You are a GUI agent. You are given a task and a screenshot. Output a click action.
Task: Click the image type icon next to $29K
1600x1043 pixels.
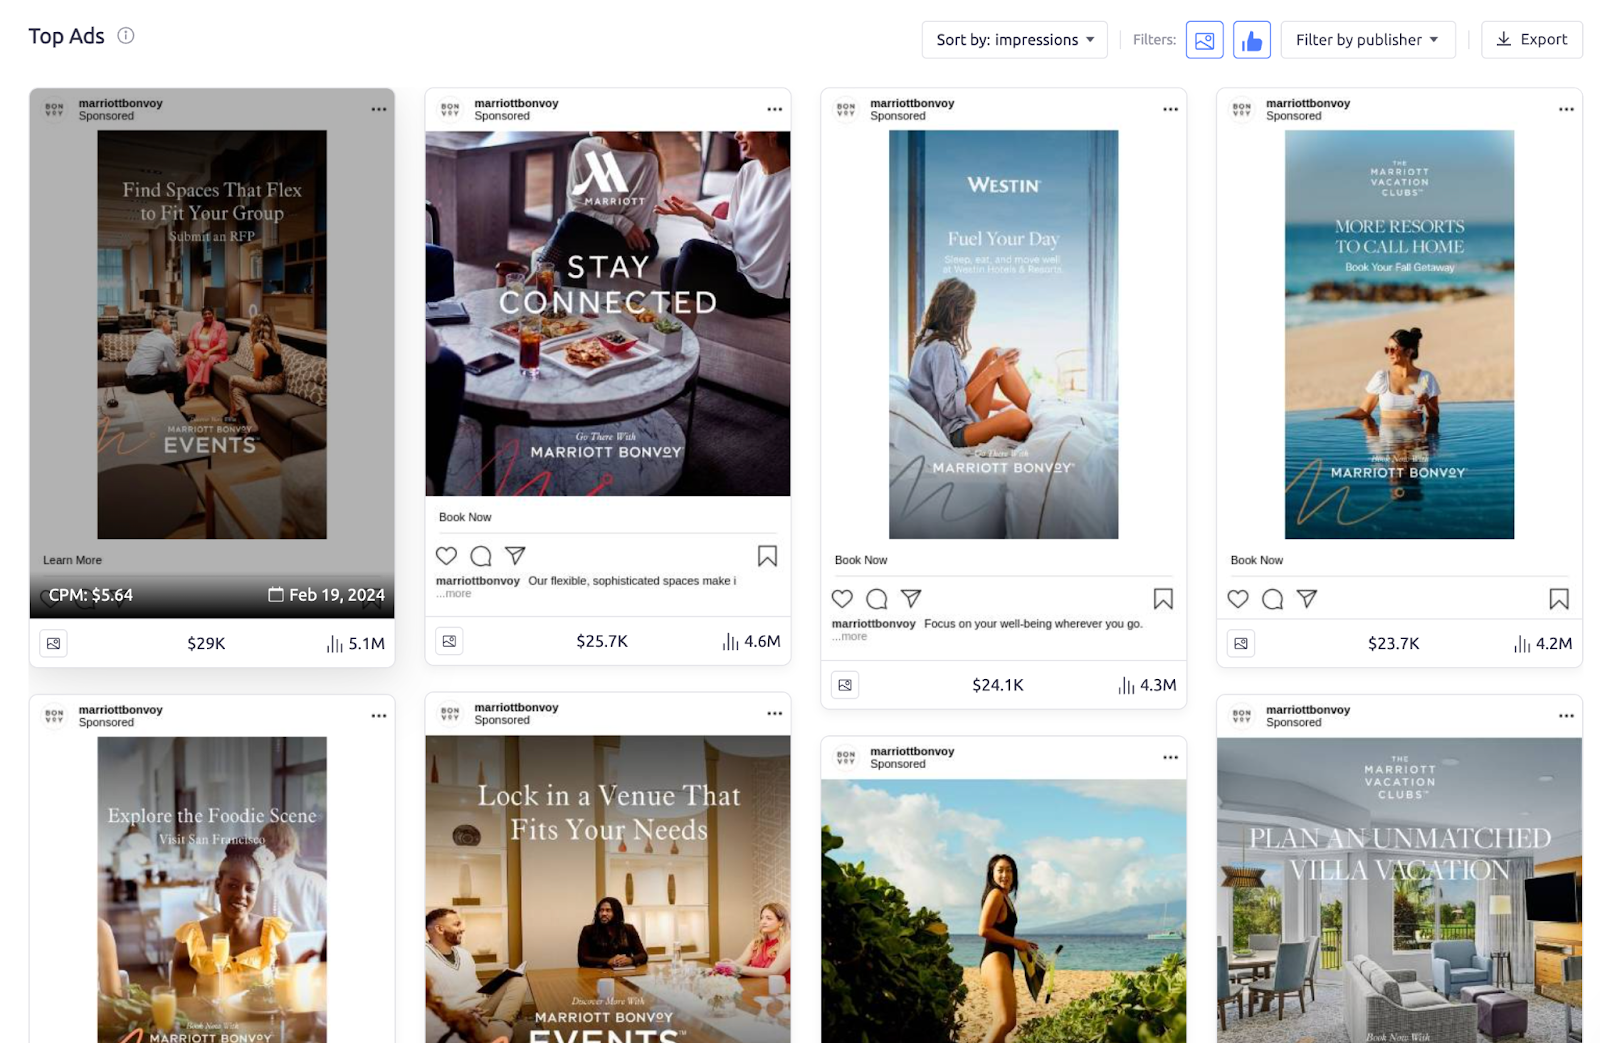(x=54, y=644)
